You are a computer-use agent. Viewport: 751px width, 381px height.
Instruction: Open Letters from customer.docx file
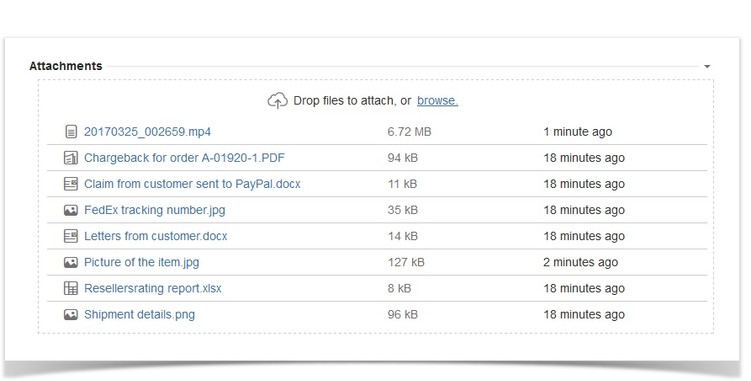click(156, 236)
